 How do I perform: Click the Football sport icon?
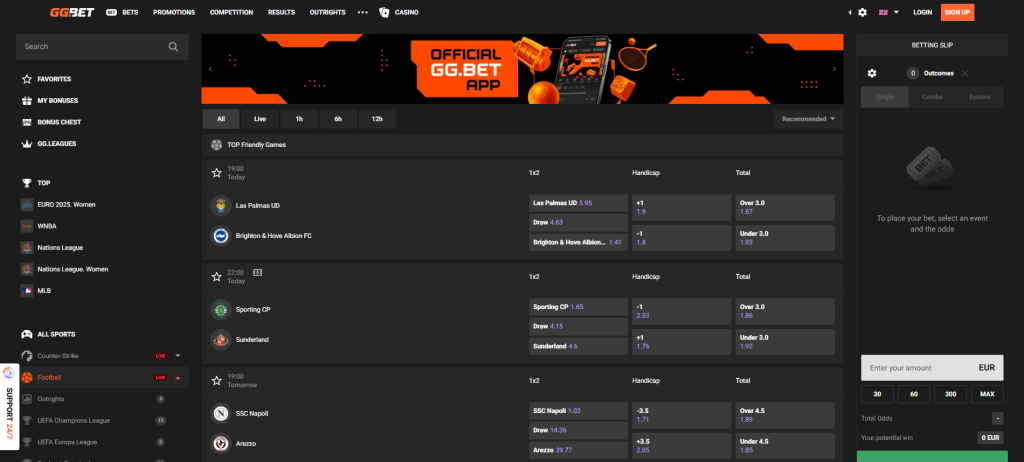click(x=27, y=378)
